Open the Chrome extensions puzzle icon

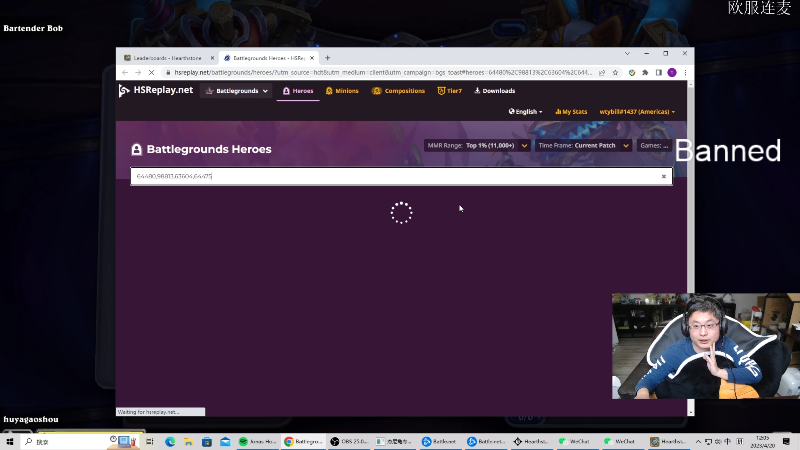[645, 73]
